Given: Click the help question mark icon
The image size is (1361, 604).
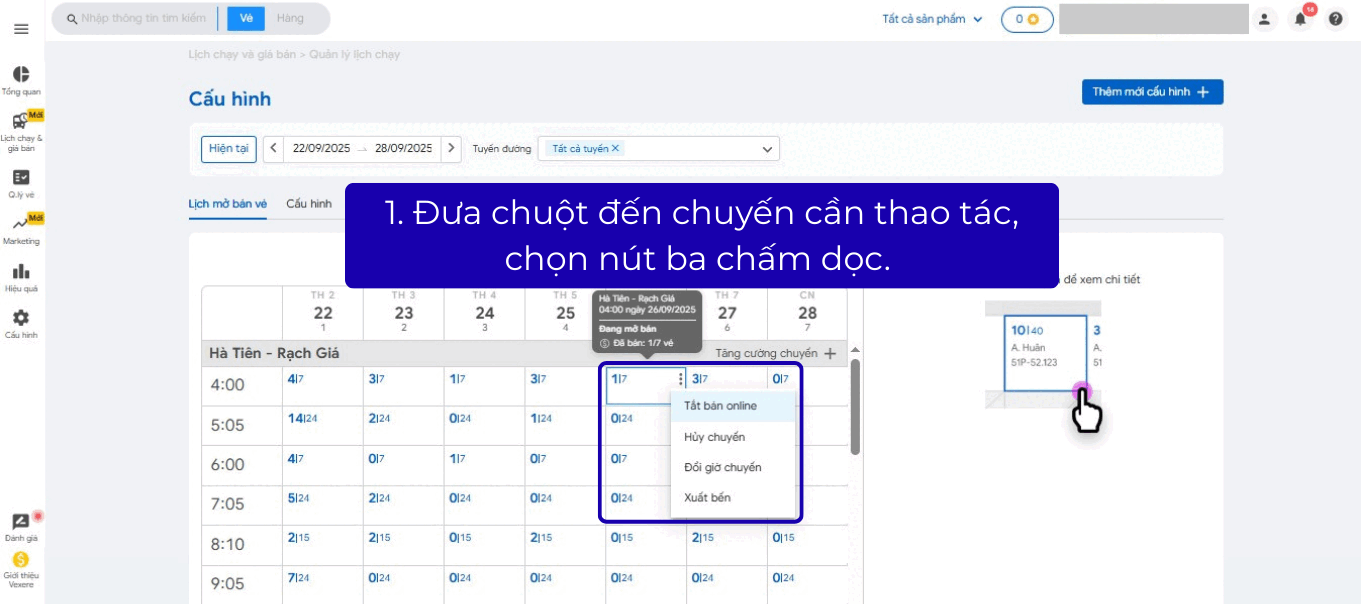Looking at the screenshot, I should 1335,19.
